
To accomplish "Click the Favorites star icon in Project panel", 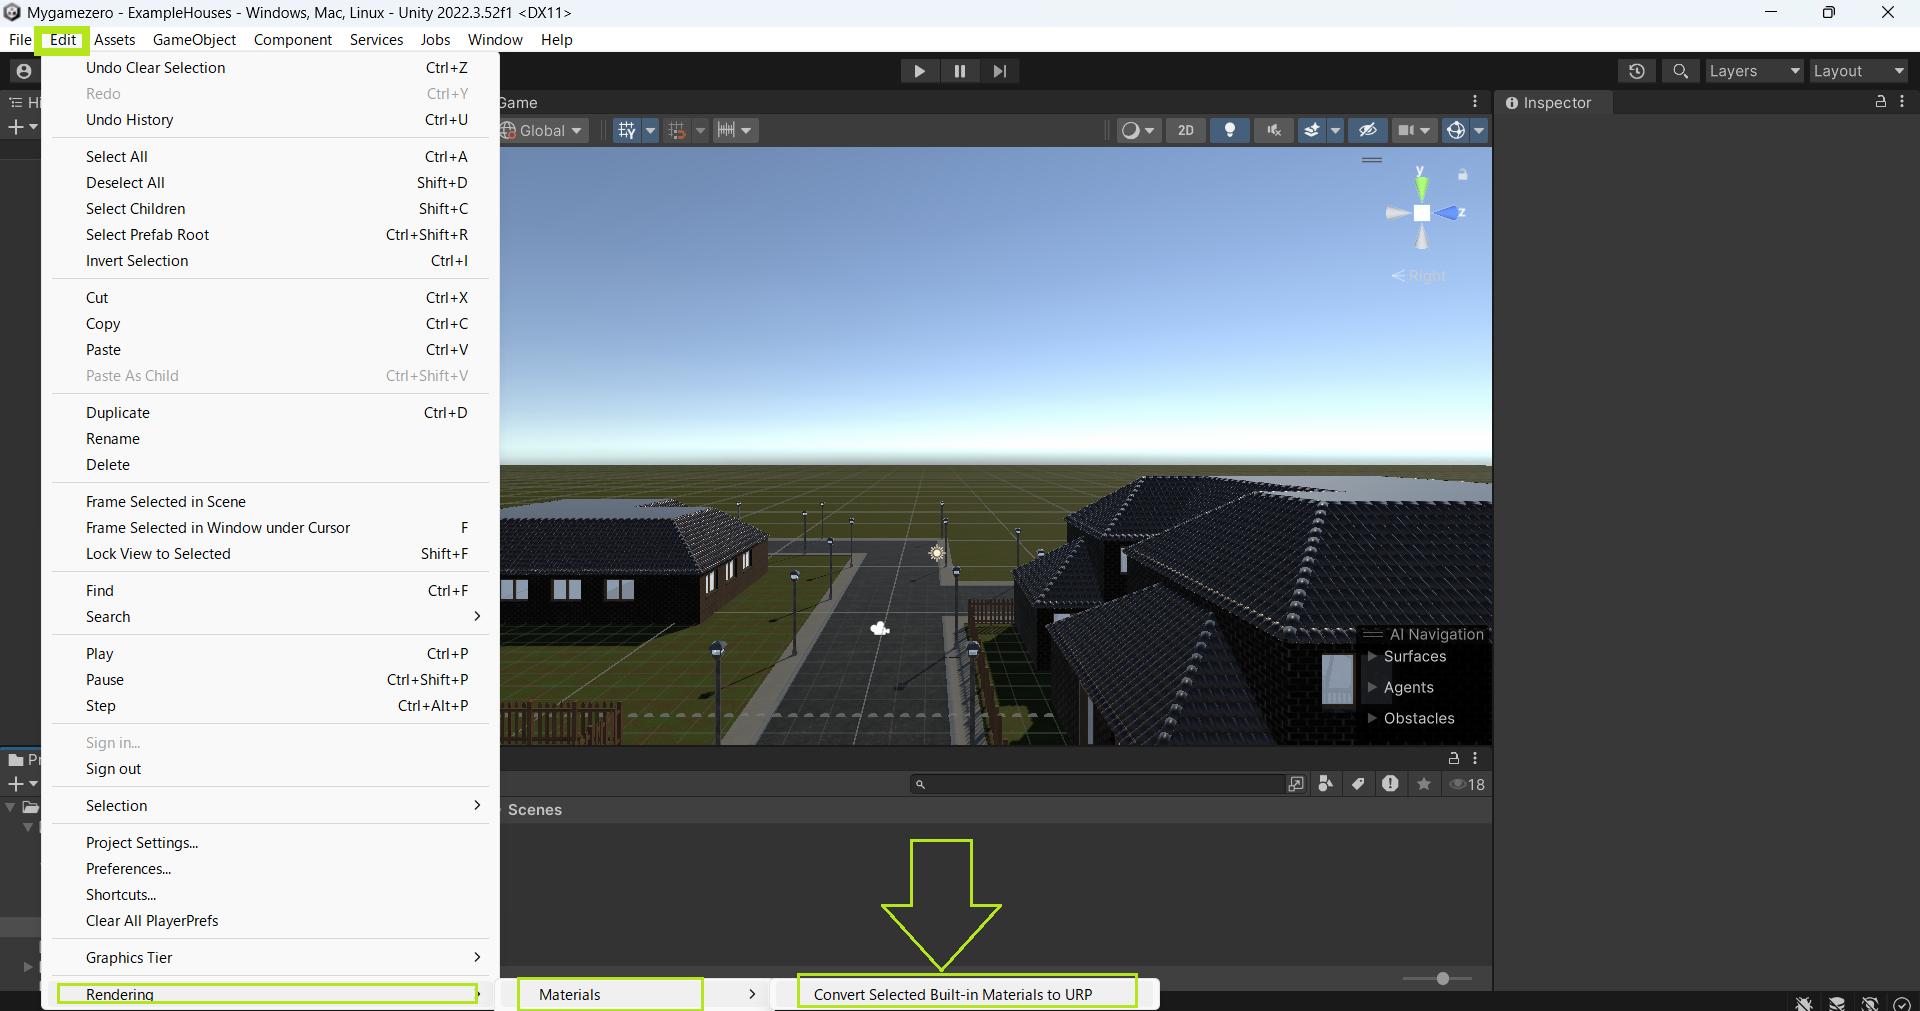I will coord(1424,784).
